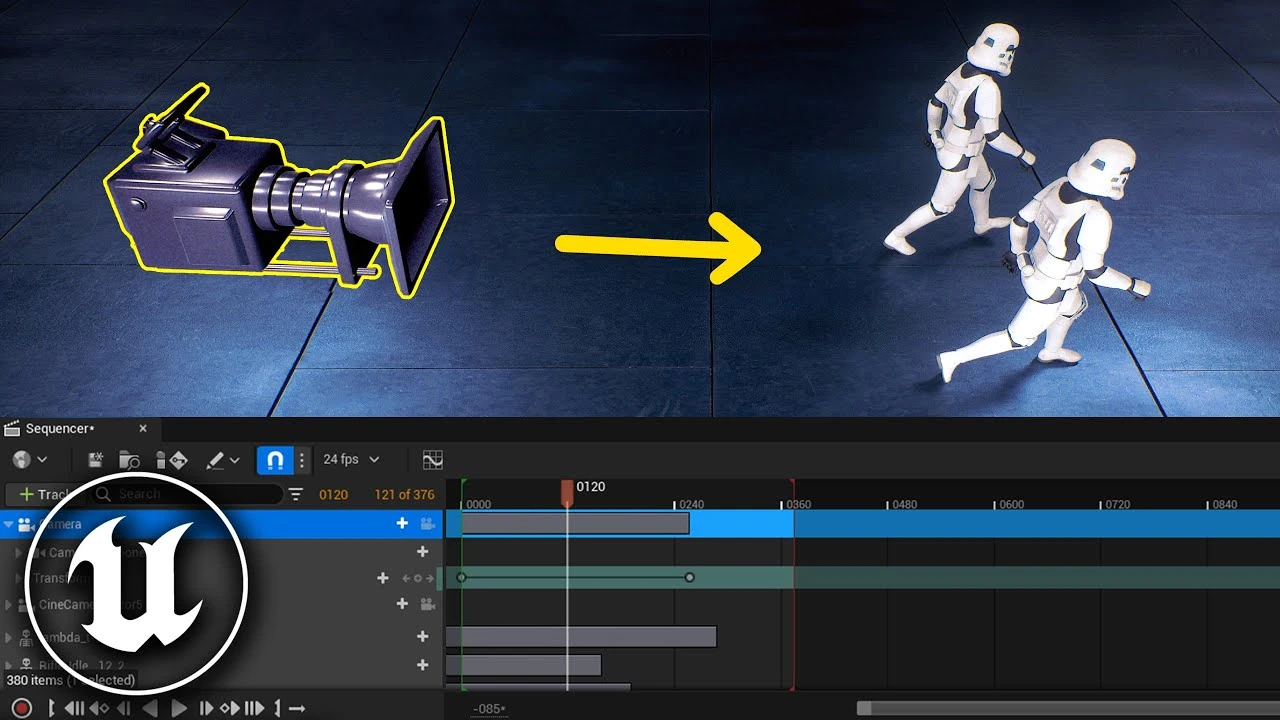This screenshot has width=1280, height=720.
Task: Jump to previous key on Transform row
Action: click(x=406, y=578)
